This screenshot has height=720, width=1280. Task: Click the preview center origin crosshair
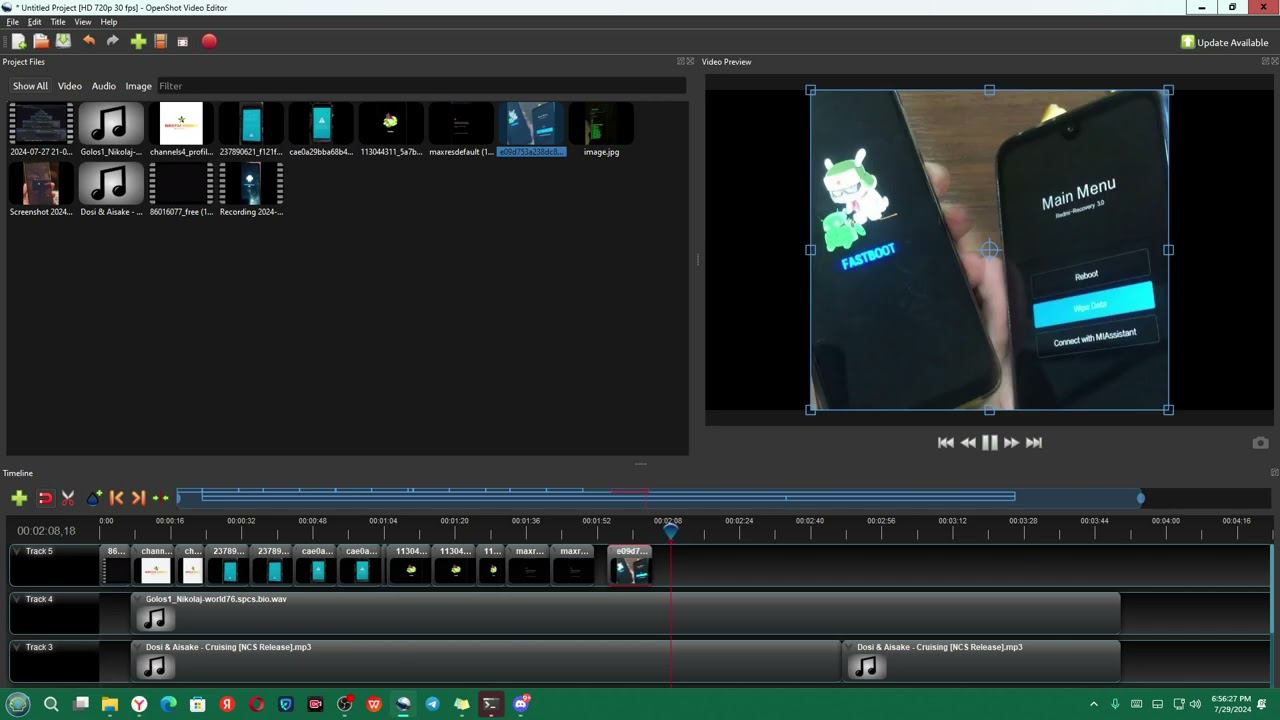click(989, 250)
